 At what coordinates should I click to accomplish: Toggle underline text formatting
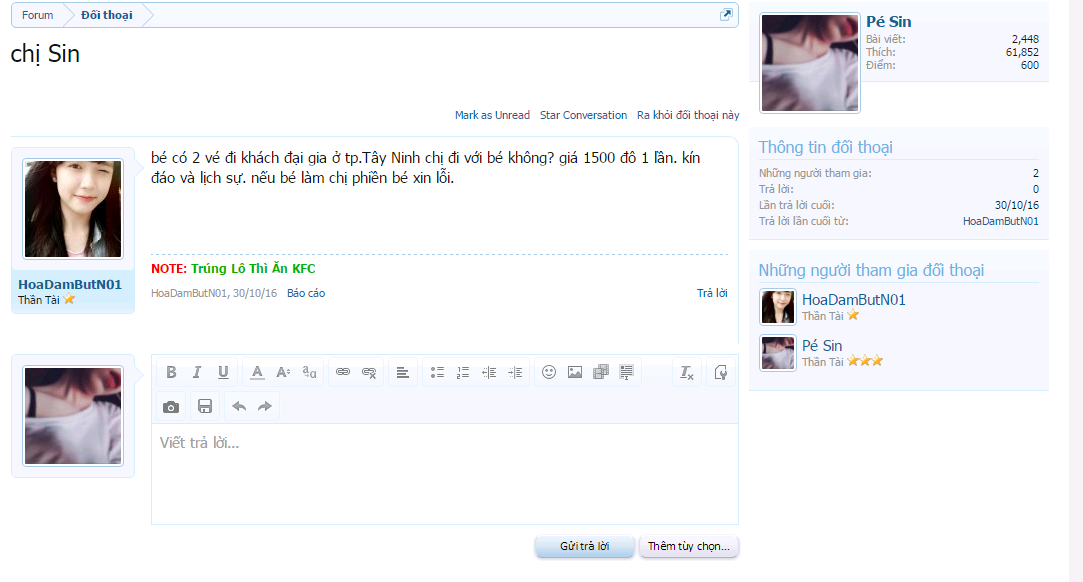pyautogui.click(x=223, y=372)
